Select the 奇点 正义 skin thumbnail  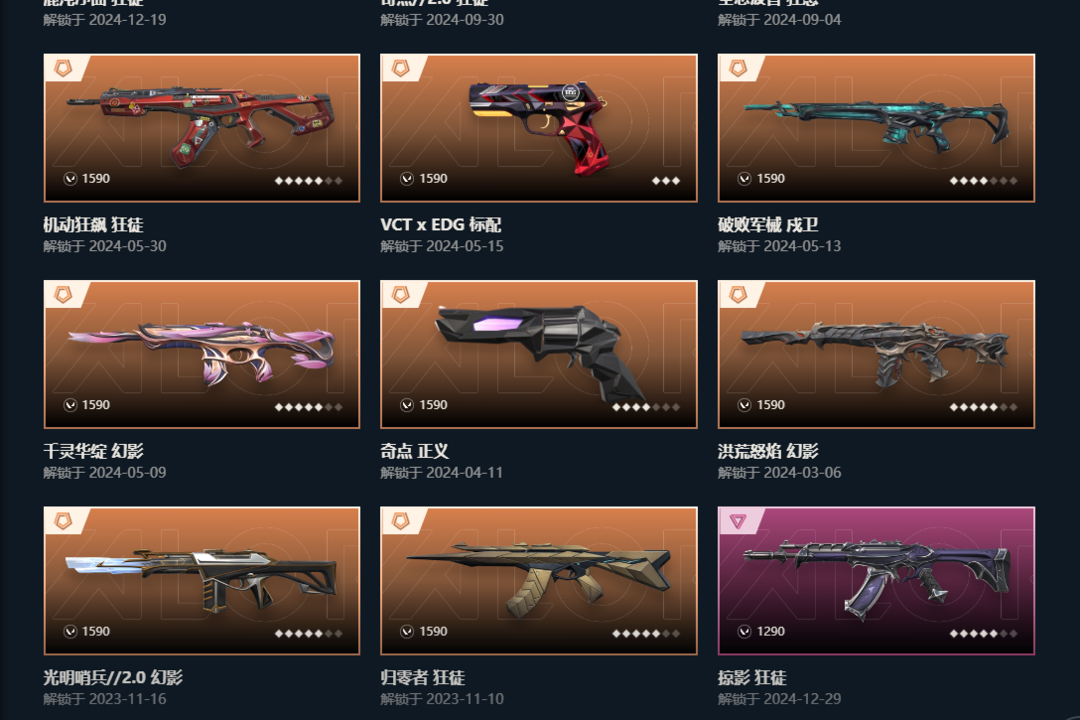tap(539, 354)
